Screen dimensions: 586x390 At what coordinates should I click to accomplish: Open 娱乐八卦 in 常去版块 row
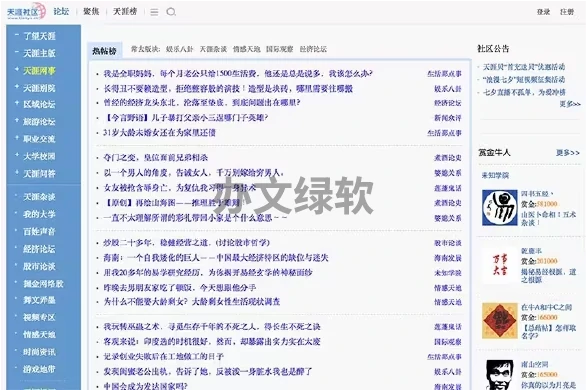tap(180, 49)
